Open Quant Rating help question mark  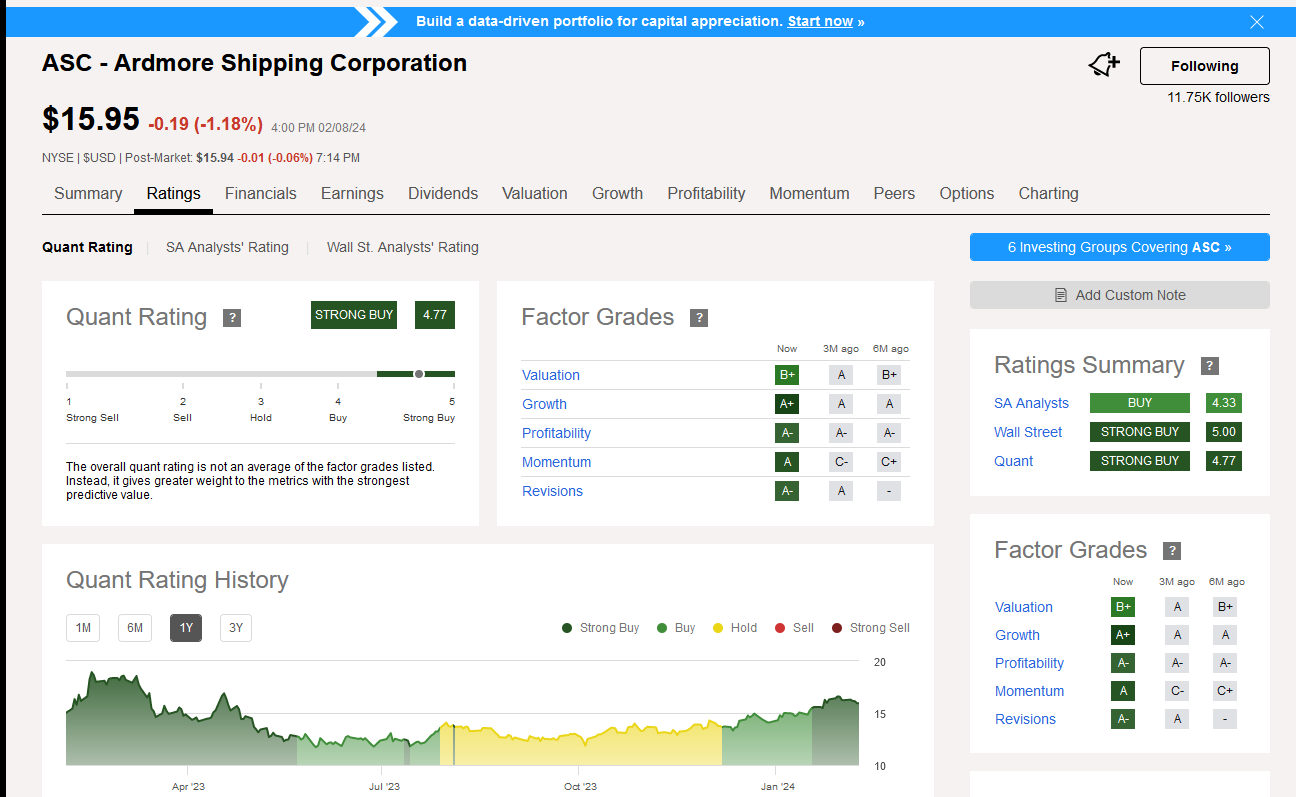(232, 318)
